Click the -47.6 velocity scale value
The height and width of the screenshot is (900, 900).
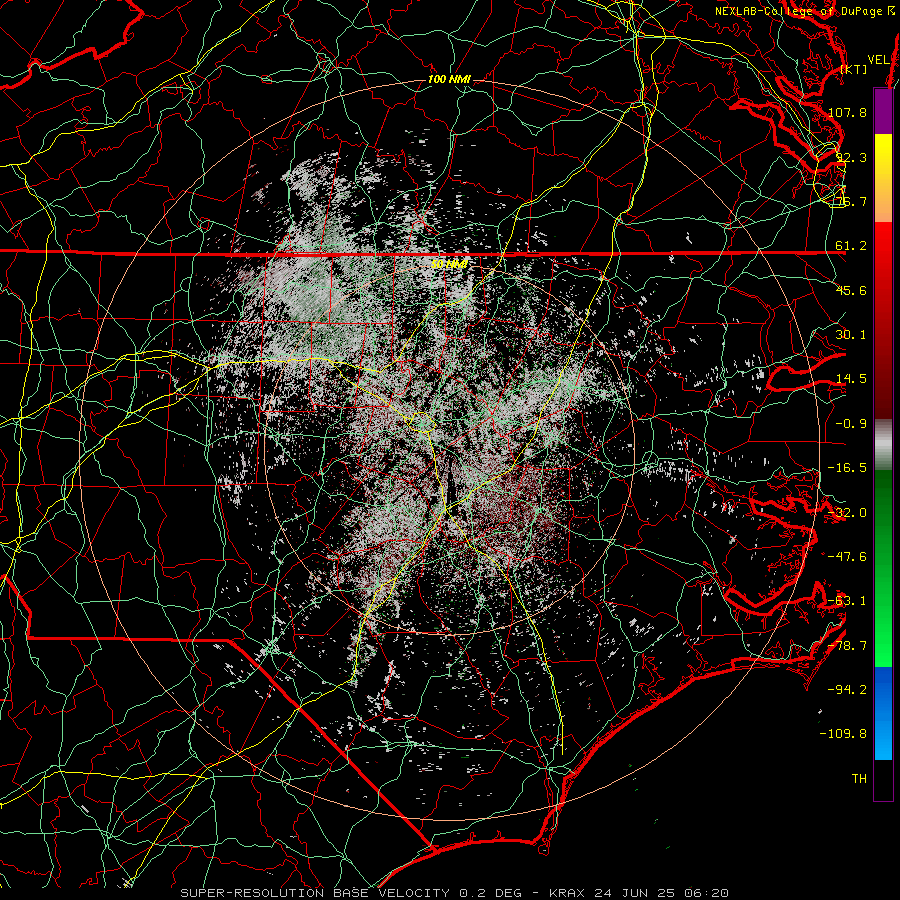point(847,557)
